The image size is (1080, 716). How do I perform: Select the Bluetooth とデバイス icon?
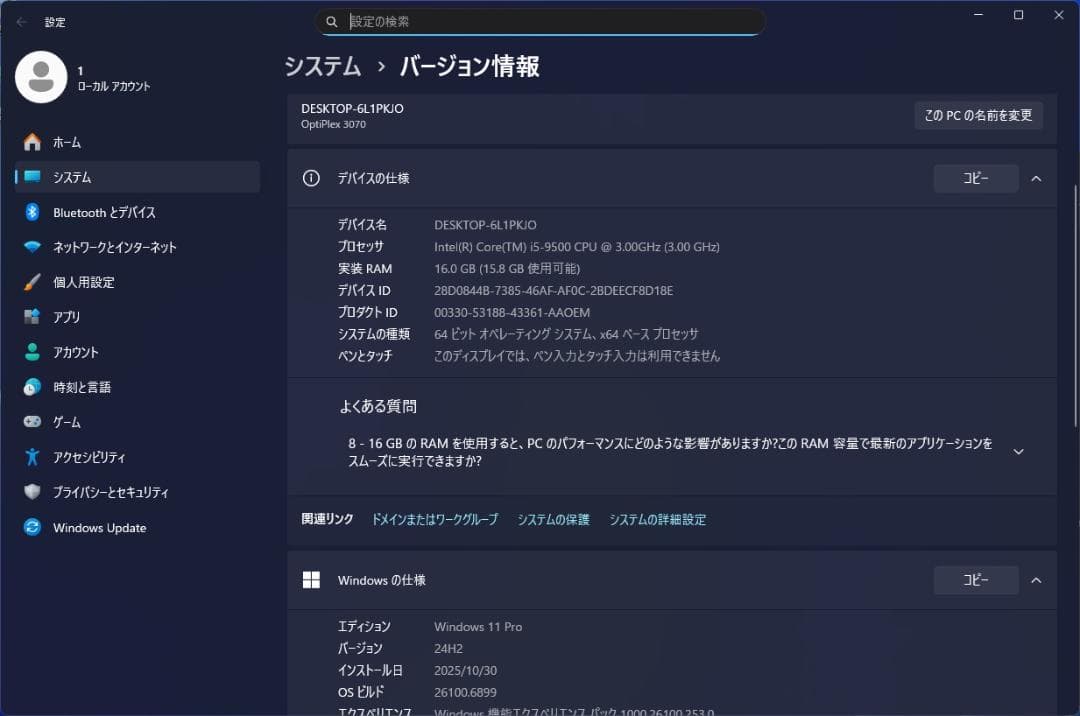coord(30,212)
